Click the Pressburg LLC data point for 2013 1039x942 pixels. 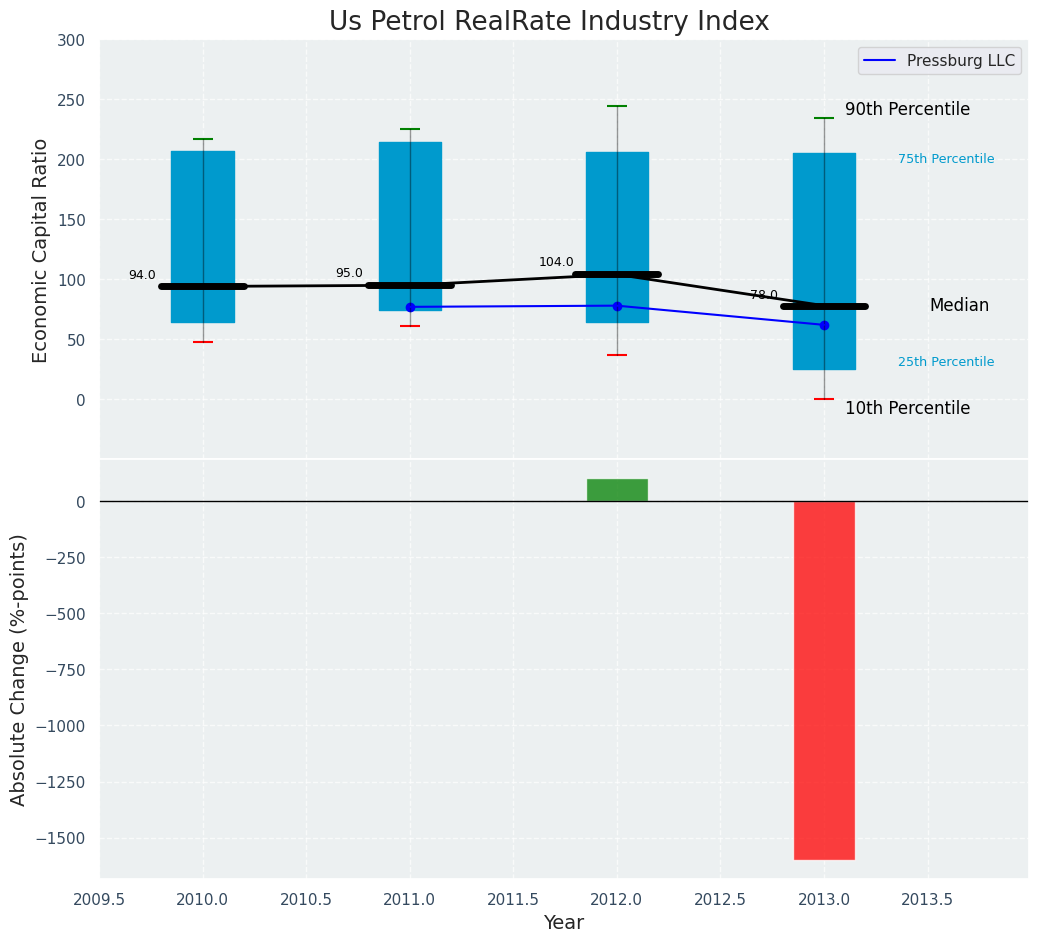pos(824,325)
